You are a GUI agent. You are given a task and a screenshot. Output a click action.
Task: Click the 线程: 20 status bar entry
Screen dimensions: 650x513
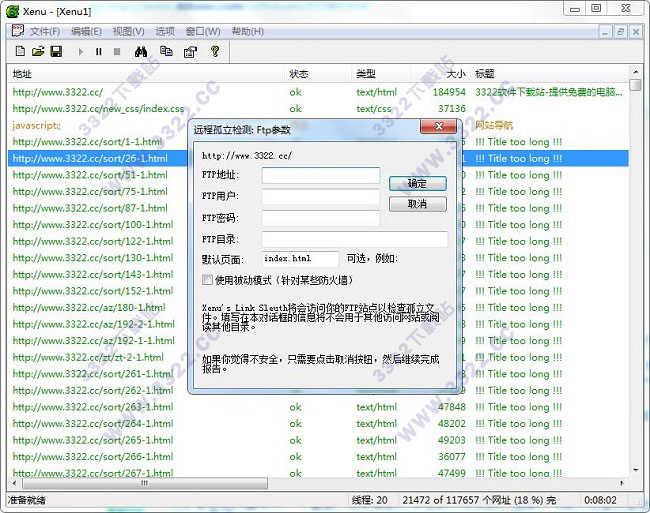(x=369, y=500)
